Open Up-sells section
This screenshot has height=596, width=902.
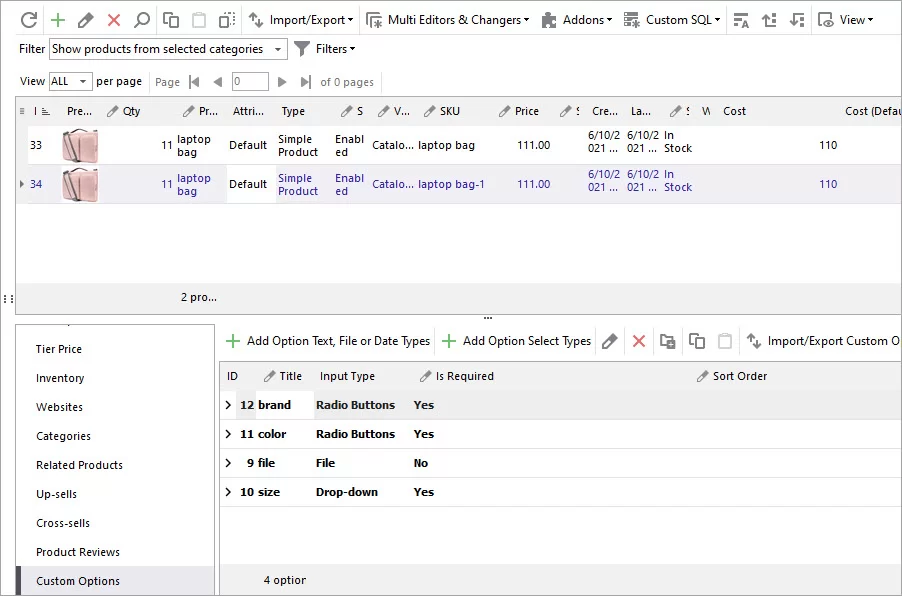(x=56, y=494)
